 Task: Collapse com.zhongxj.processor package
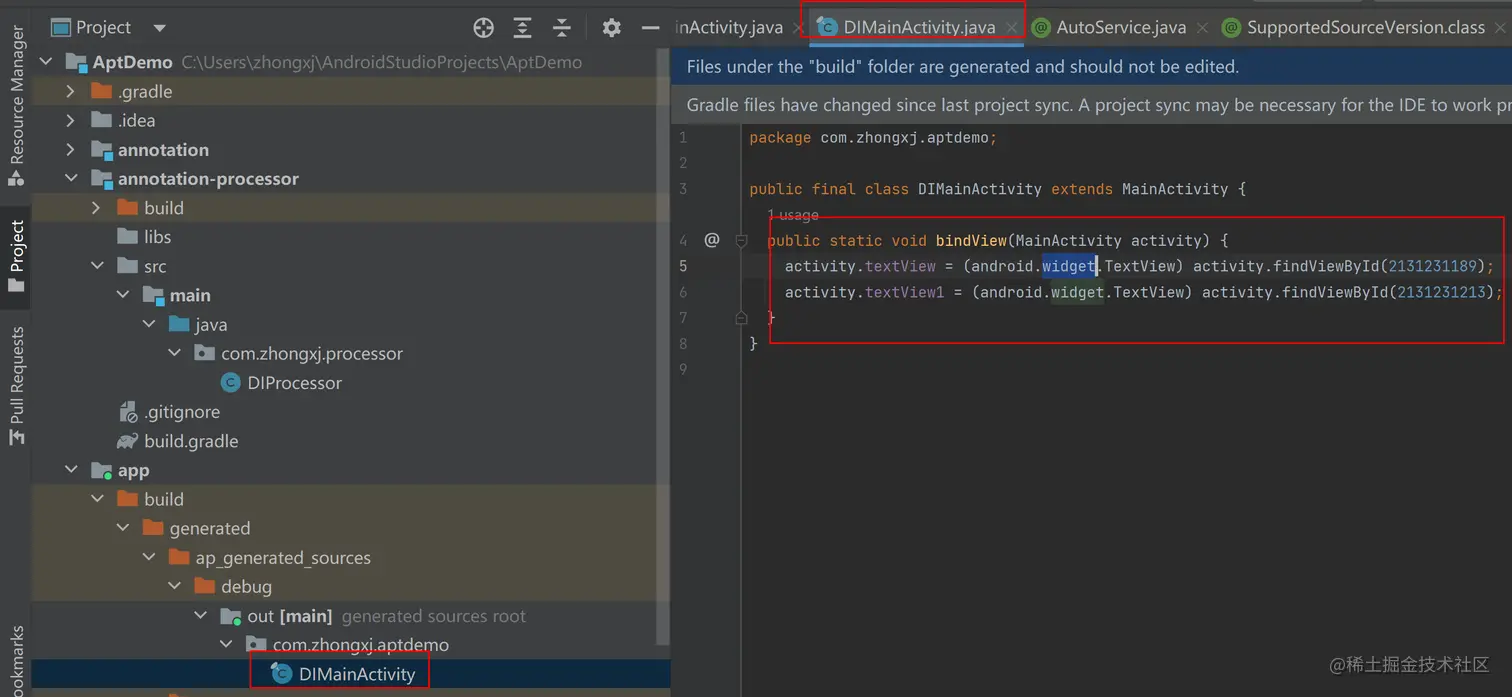point(175,353)
